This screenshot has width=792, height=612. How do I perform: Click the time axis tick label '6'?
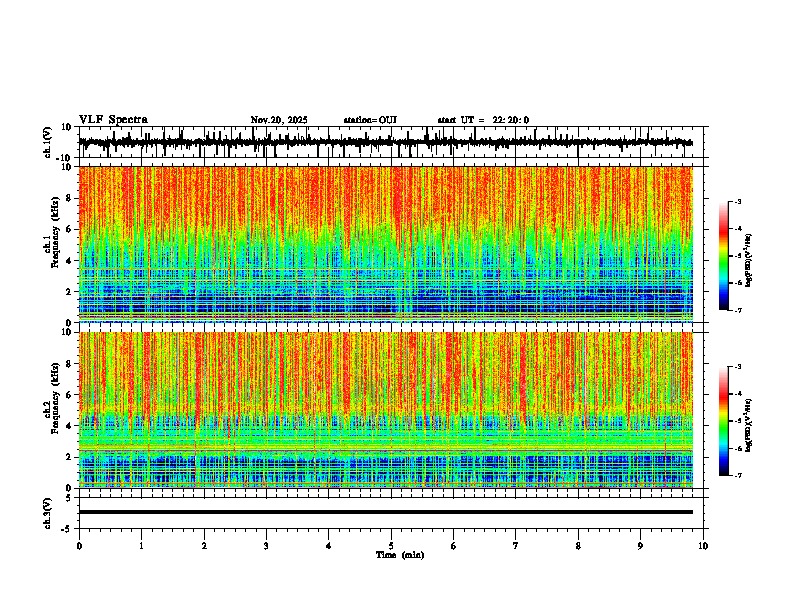coord(454,546)
